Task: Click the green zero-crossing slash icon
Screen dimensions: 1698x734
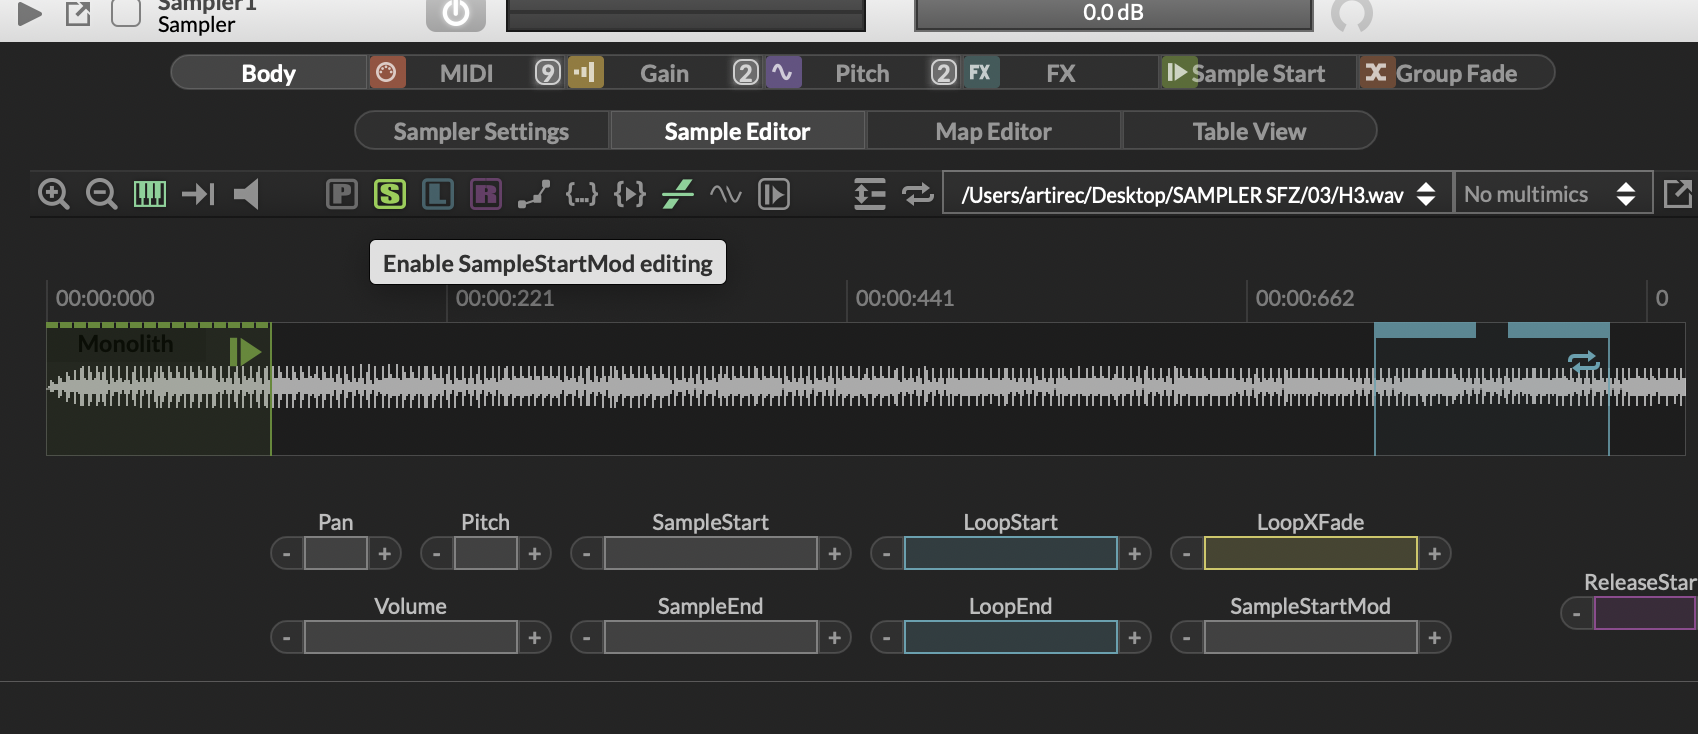Action: (x=678, y=194)
